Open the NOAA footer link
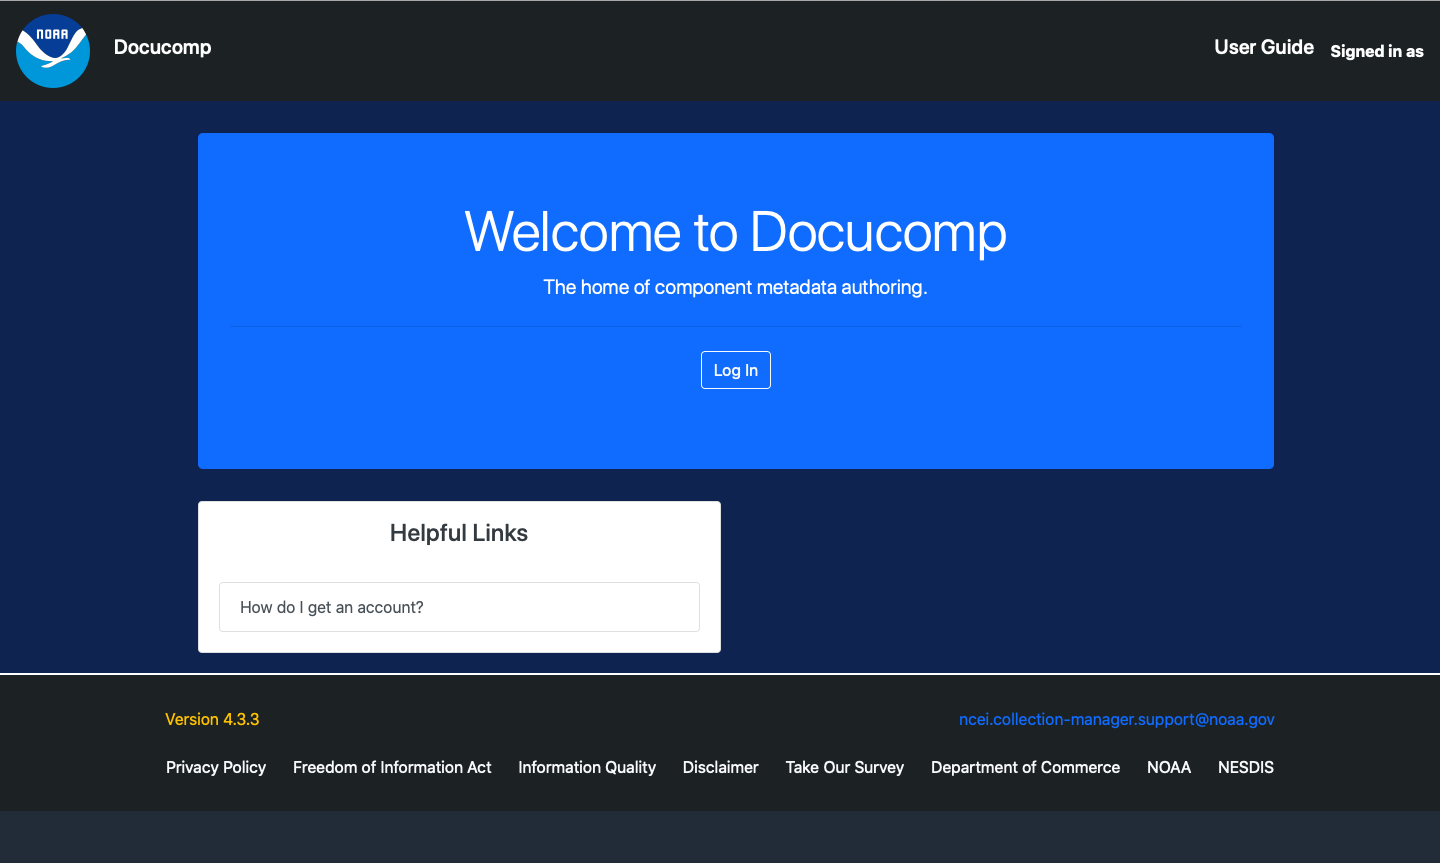The height and width of the screenshot is (863, 1440). click(1169, 767)
